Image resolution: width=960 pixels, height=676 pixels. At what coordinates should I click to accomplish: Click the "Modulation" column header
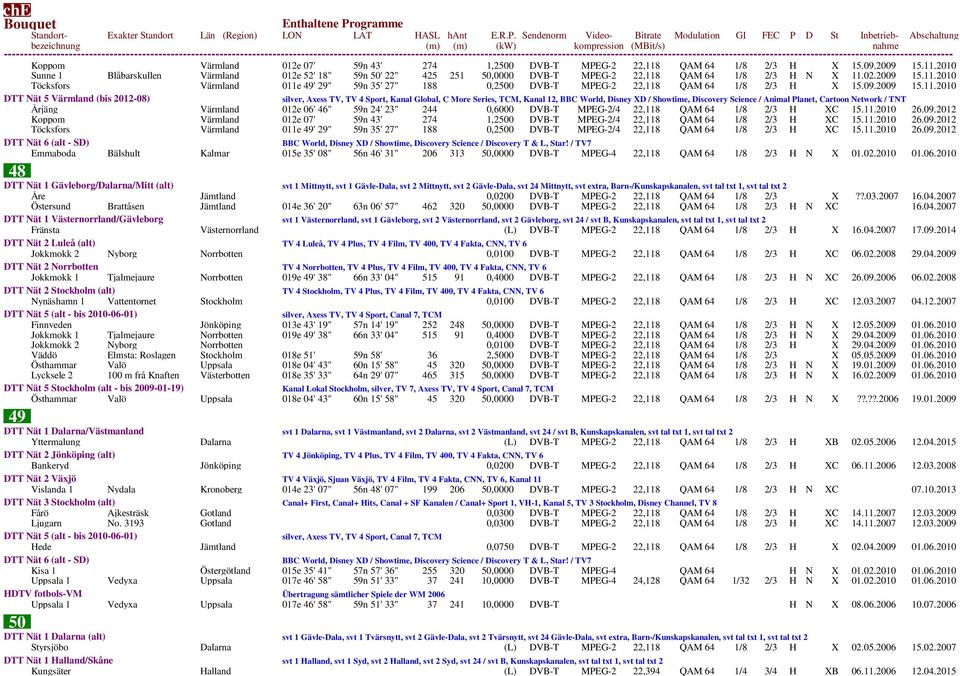(x=697, y=36)
